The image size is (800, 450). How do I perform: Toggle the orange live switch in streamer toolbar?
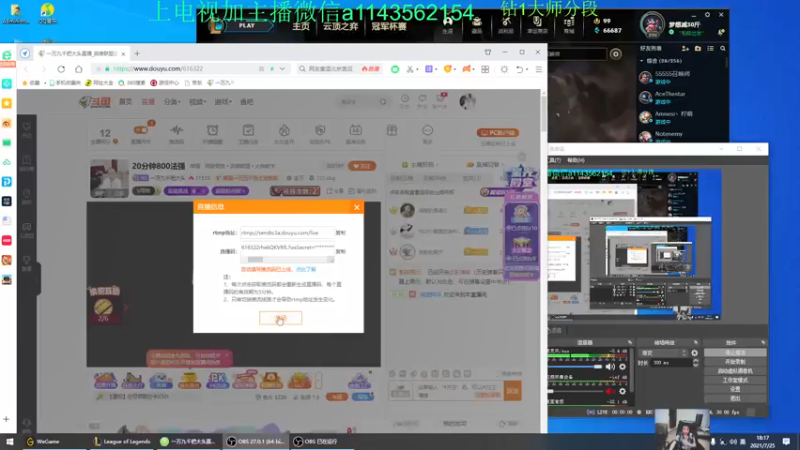[x=140, y=131]
